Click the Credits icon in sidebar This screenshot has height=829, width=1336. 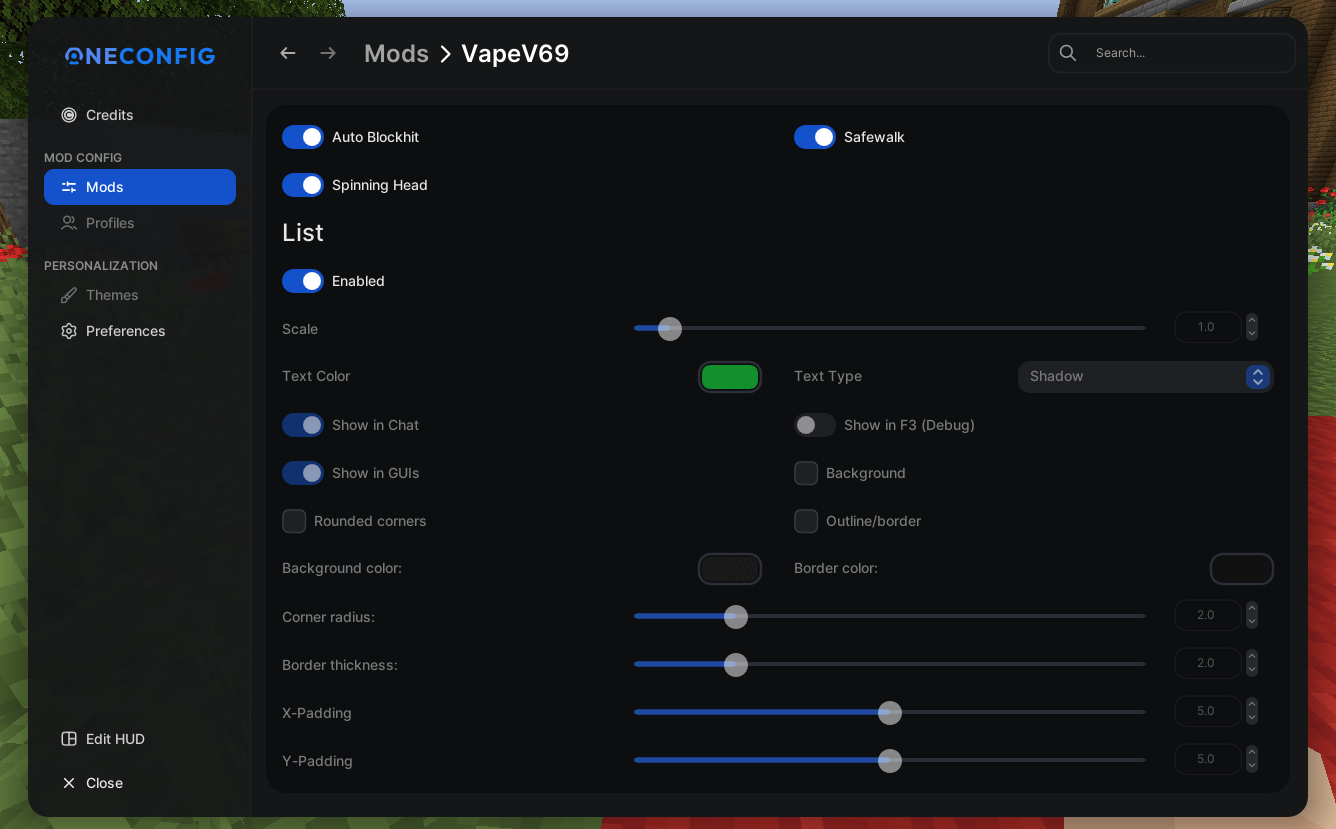[x=69, y=115]
